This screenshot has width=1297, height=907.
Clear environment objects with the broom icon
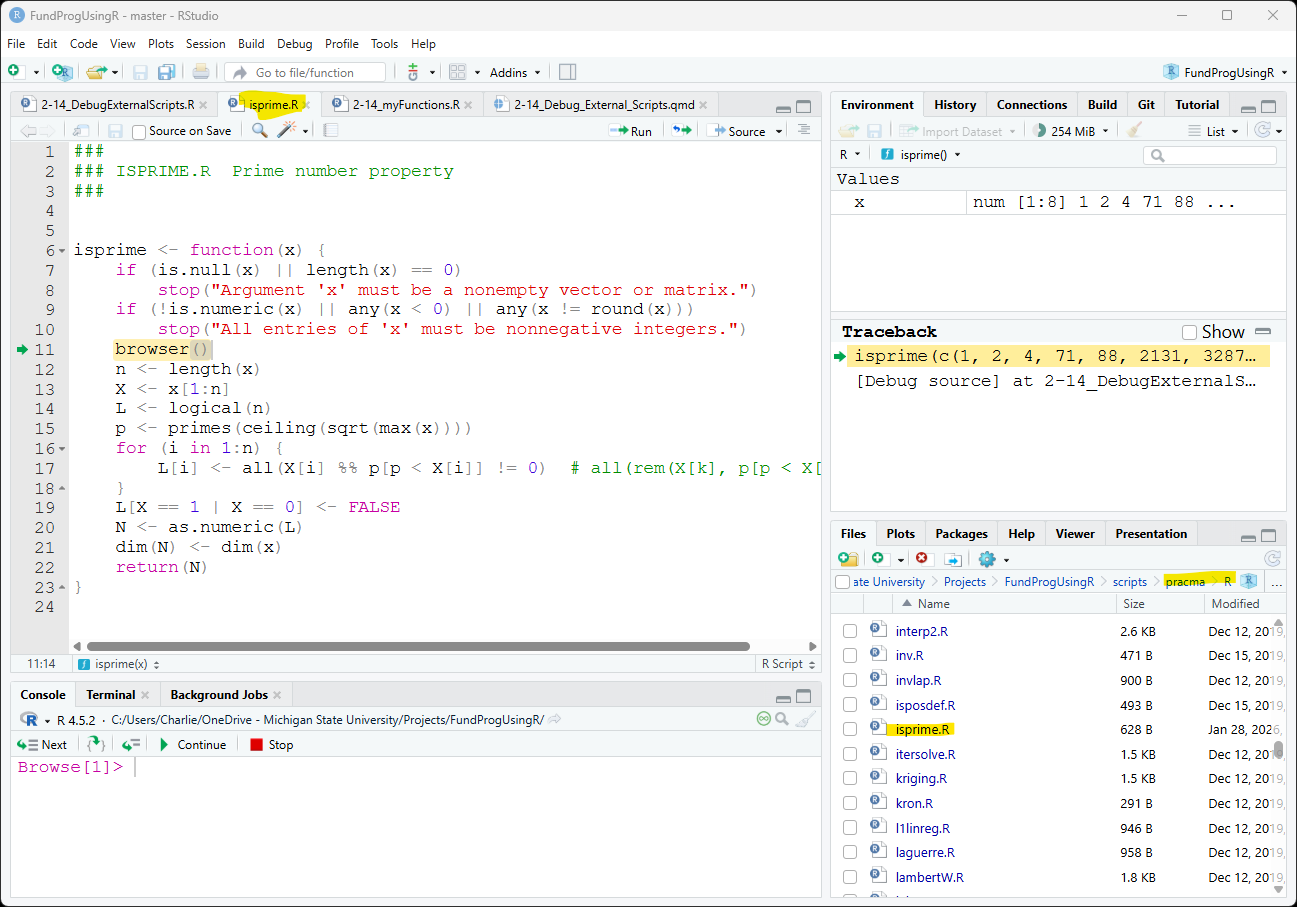tap(1134, 131)
